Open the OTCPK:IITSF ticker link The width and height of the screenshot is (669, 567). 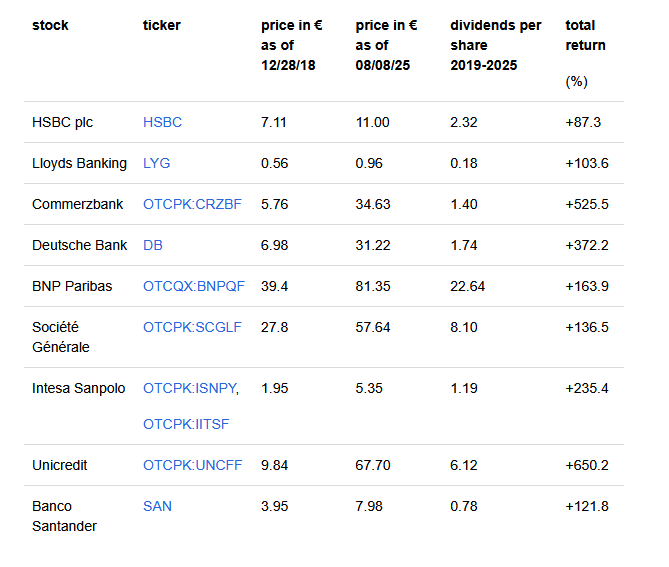pos(186,424)
